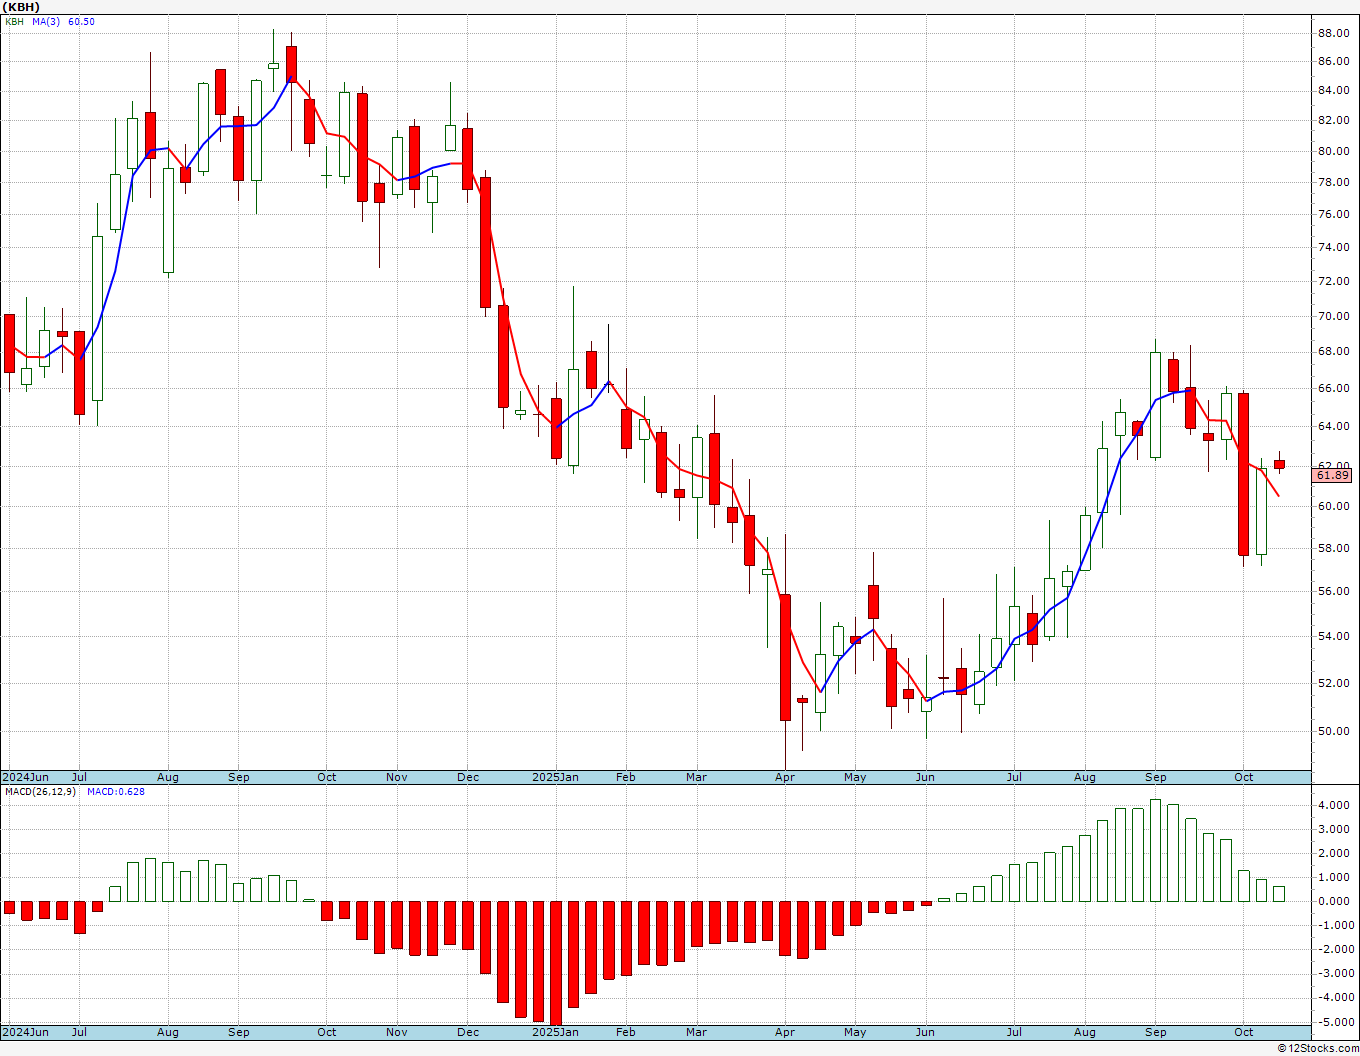Click the 4.000 MACD axis label

coord(1335,805)
